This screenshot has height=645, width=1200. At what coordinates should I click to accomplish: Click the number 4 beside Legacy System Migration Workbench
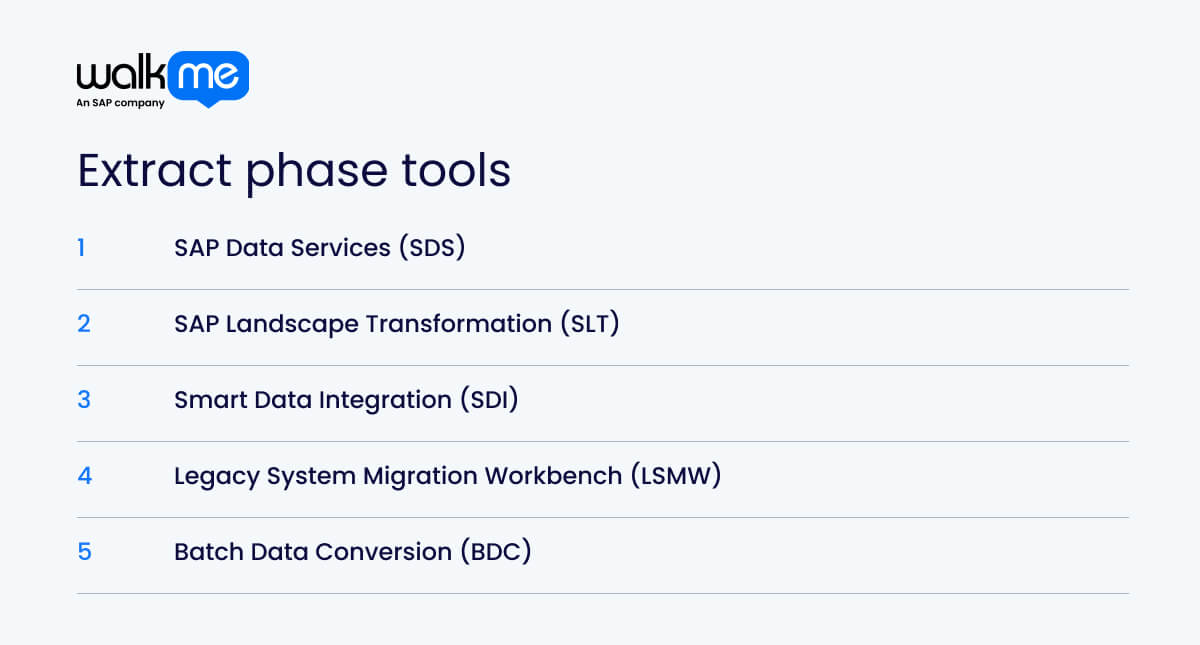(84, 475)
